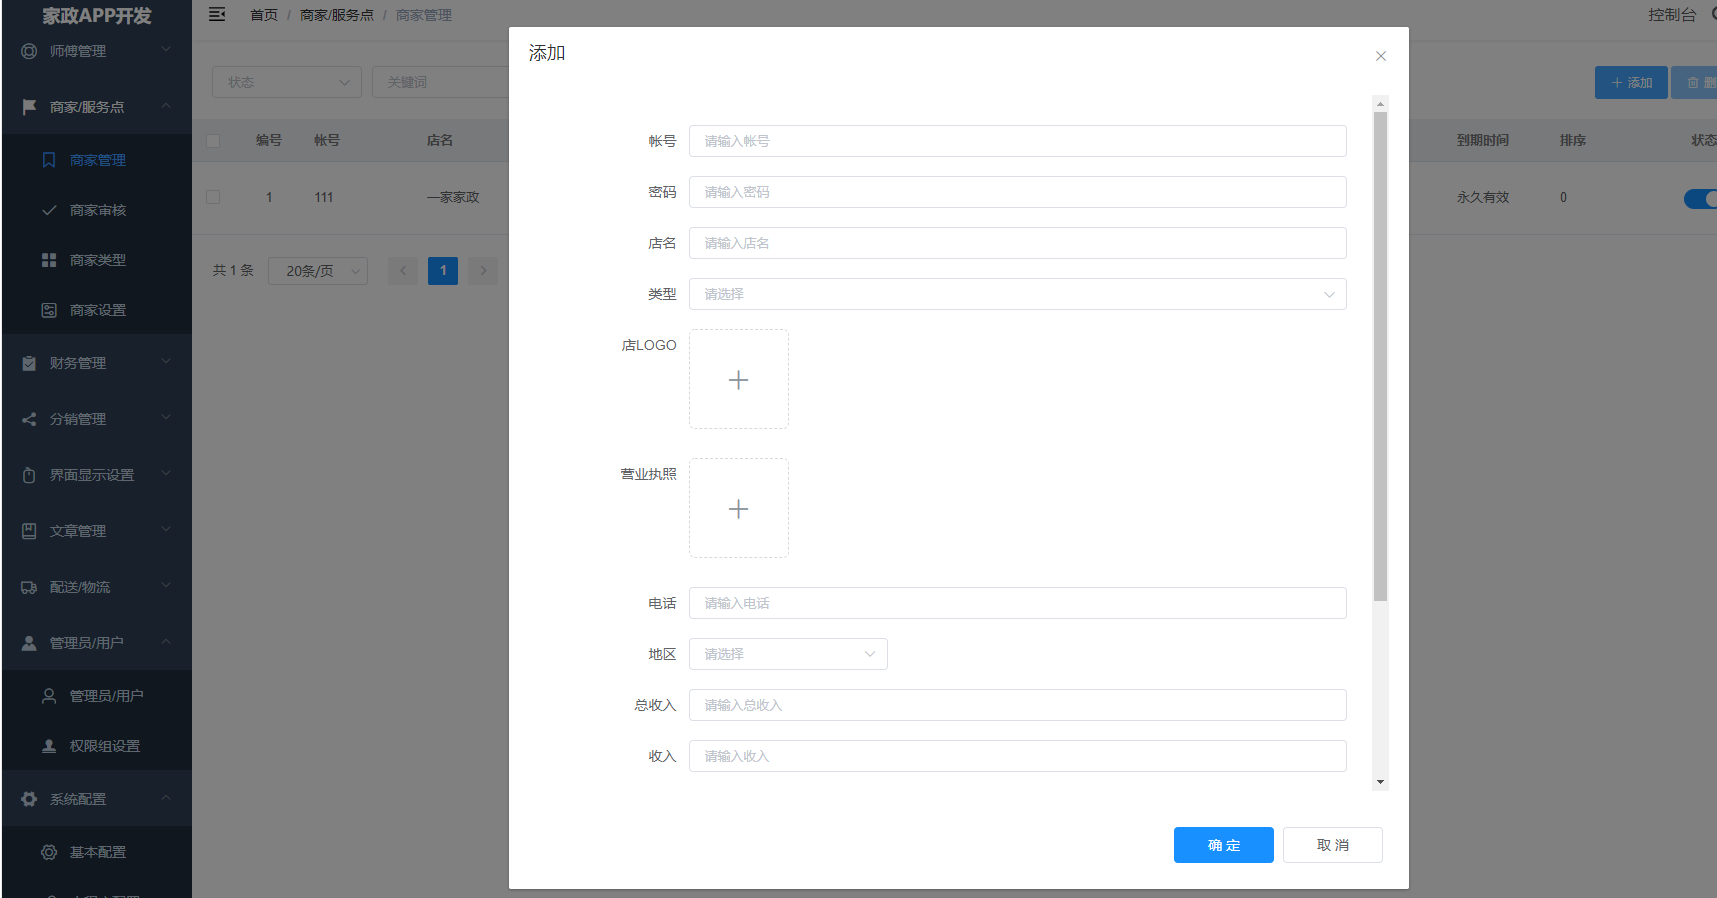
Task: Click the flag icon beside 商家/服务点
Action: (x=29, y=107)
